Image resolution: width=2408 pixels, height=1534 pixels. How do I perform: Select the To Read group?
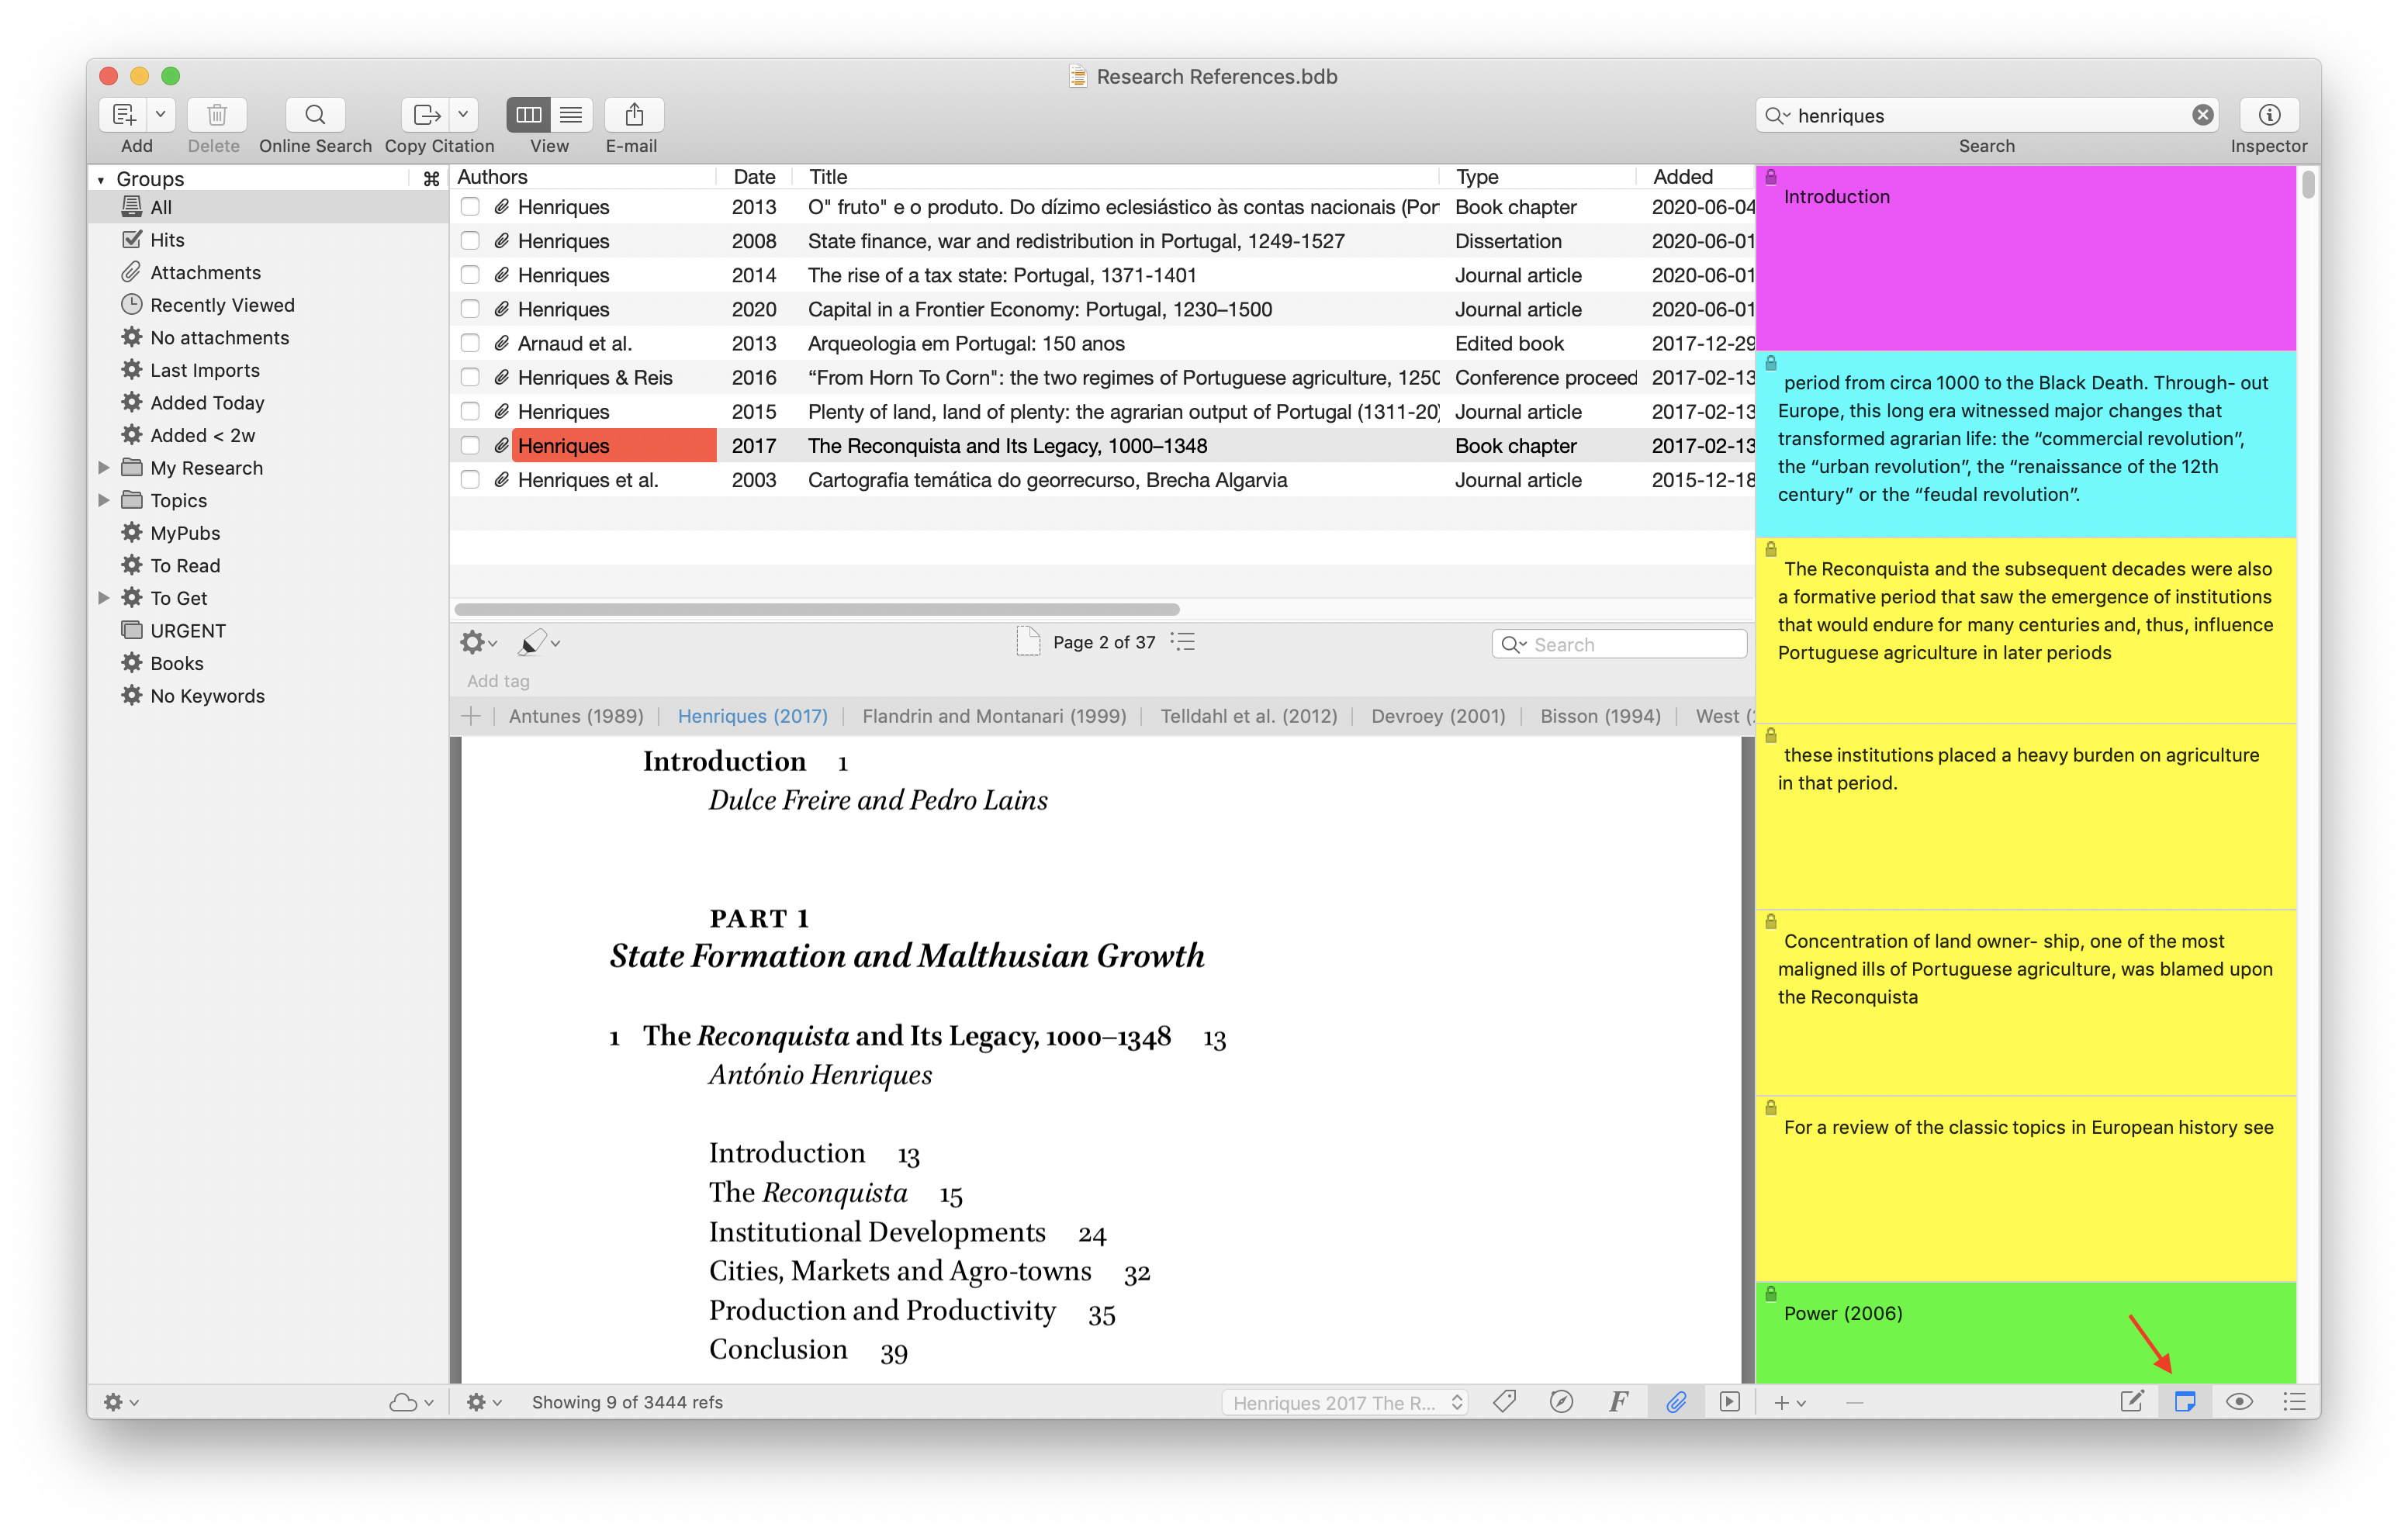tap(185, 565)
